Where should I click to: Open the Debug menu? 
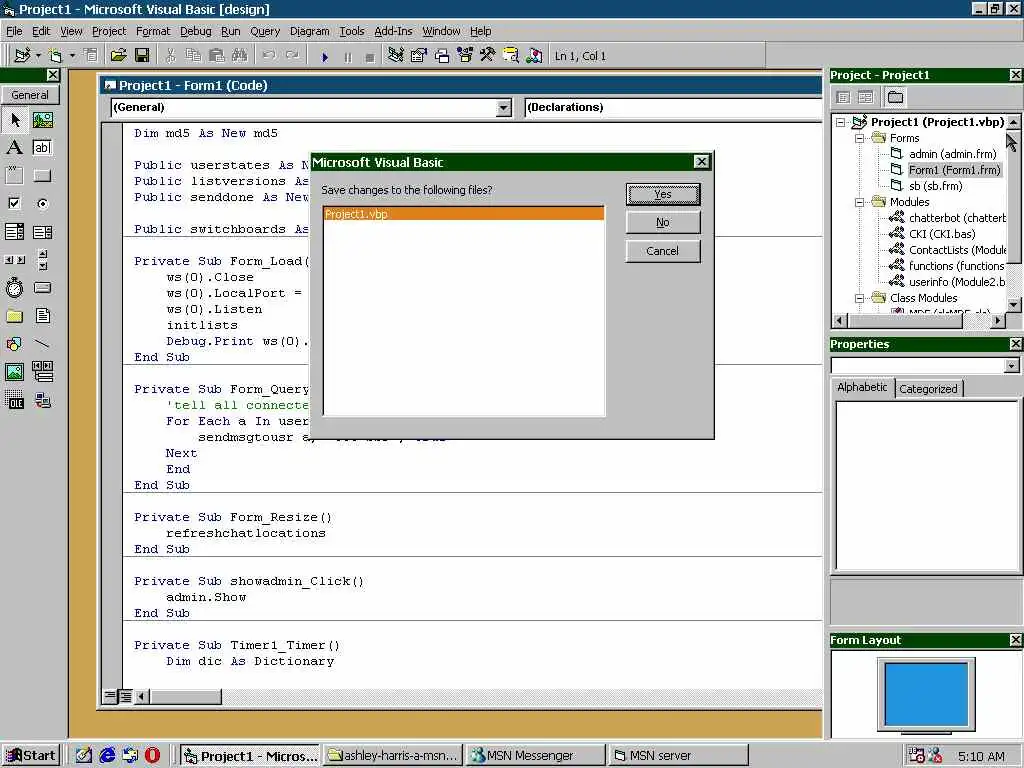[x=195, y=31]
